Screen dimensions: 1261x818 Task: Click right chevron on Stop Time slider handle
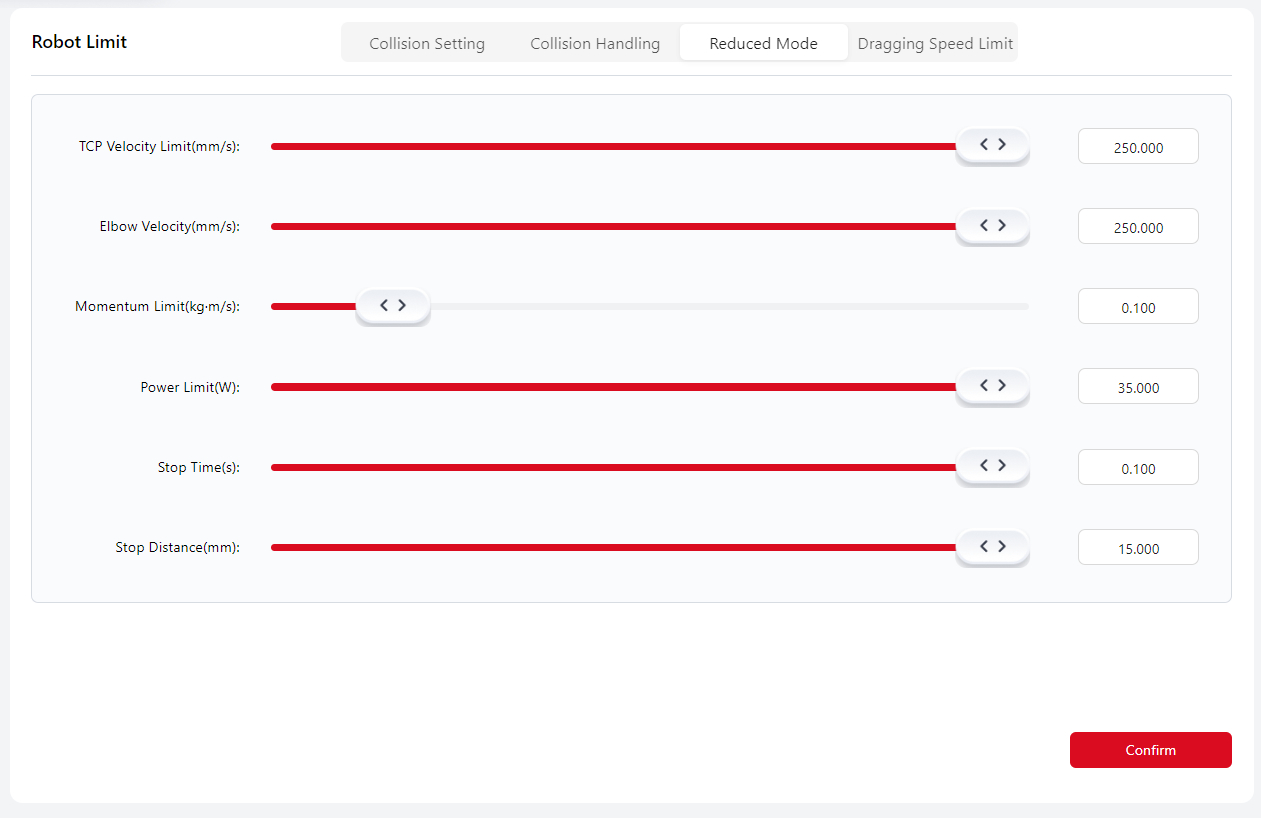point(1002,465)
